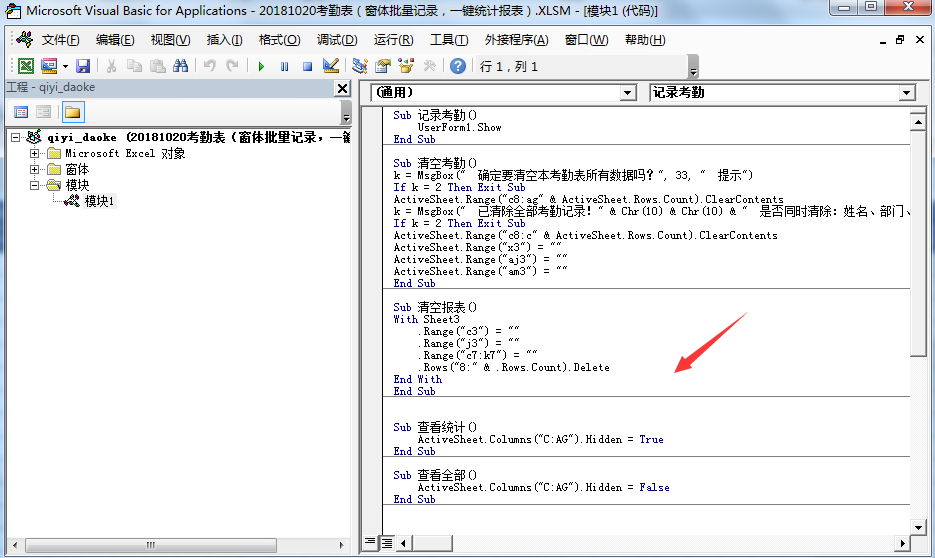Open the 工具(T) menu
935x558 pixels.
pyautogui.click(x=449, y=40)
